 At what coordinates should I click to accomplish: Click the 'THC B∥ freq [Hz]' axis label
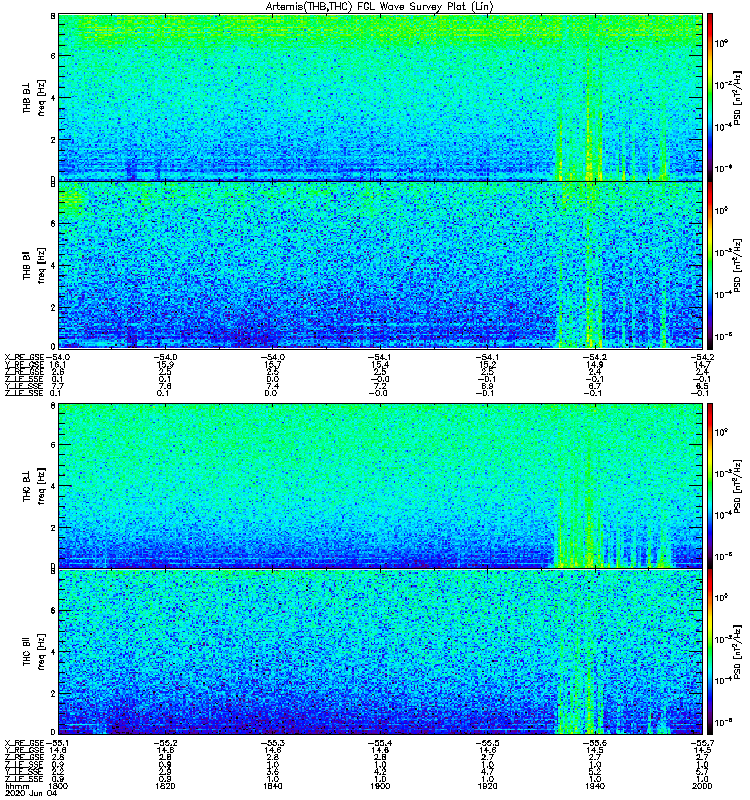[x=33, y=652]
